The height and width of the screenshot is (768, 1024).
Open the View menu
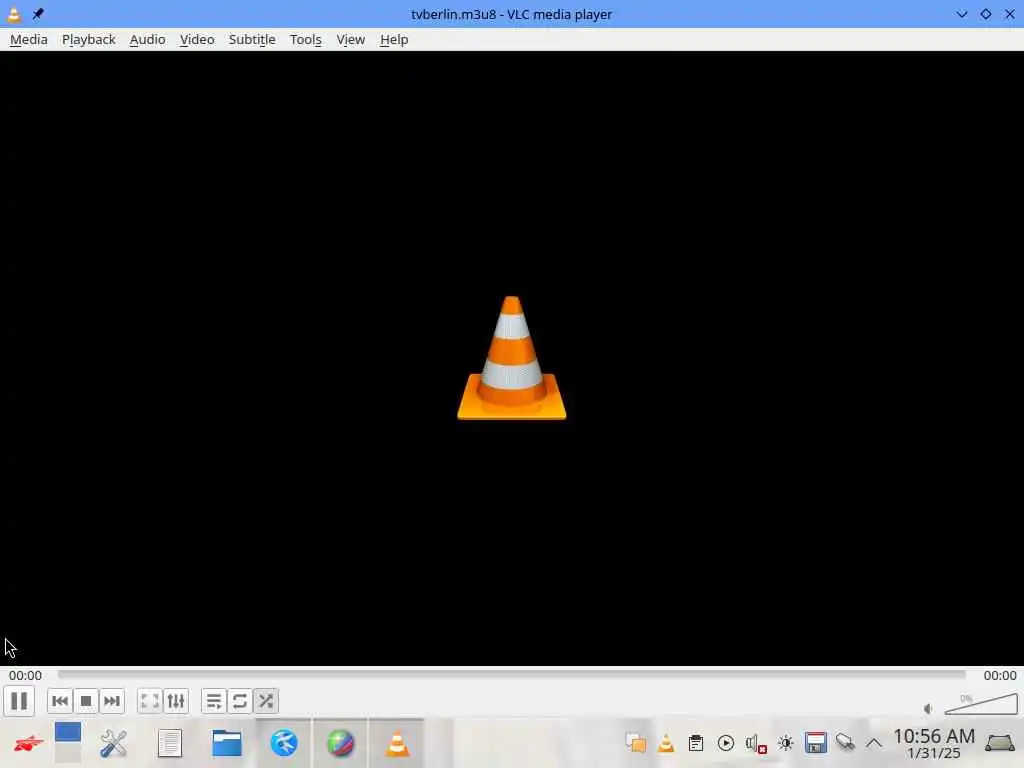coord(351,39)
